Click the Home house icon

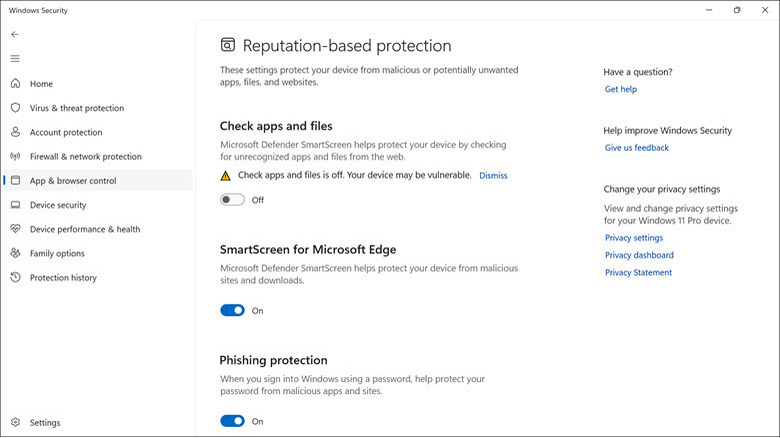point(16,84)
